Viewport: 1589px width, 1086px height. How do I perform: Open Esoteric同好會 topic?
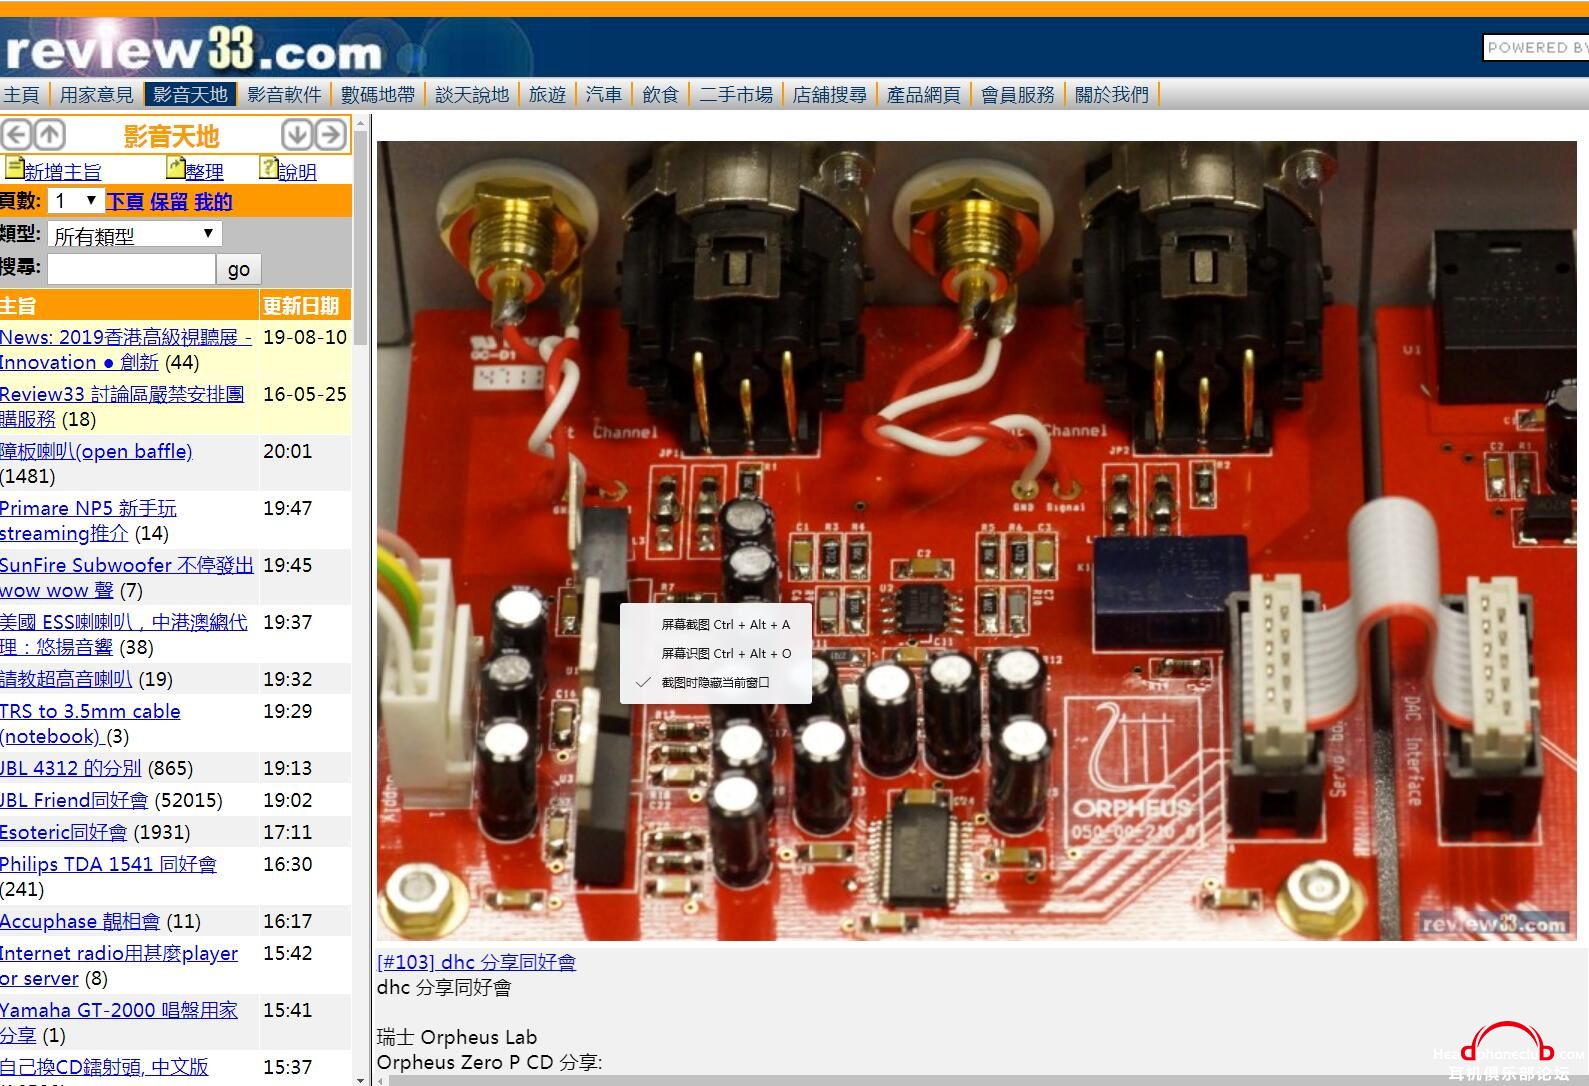(64, 832)
